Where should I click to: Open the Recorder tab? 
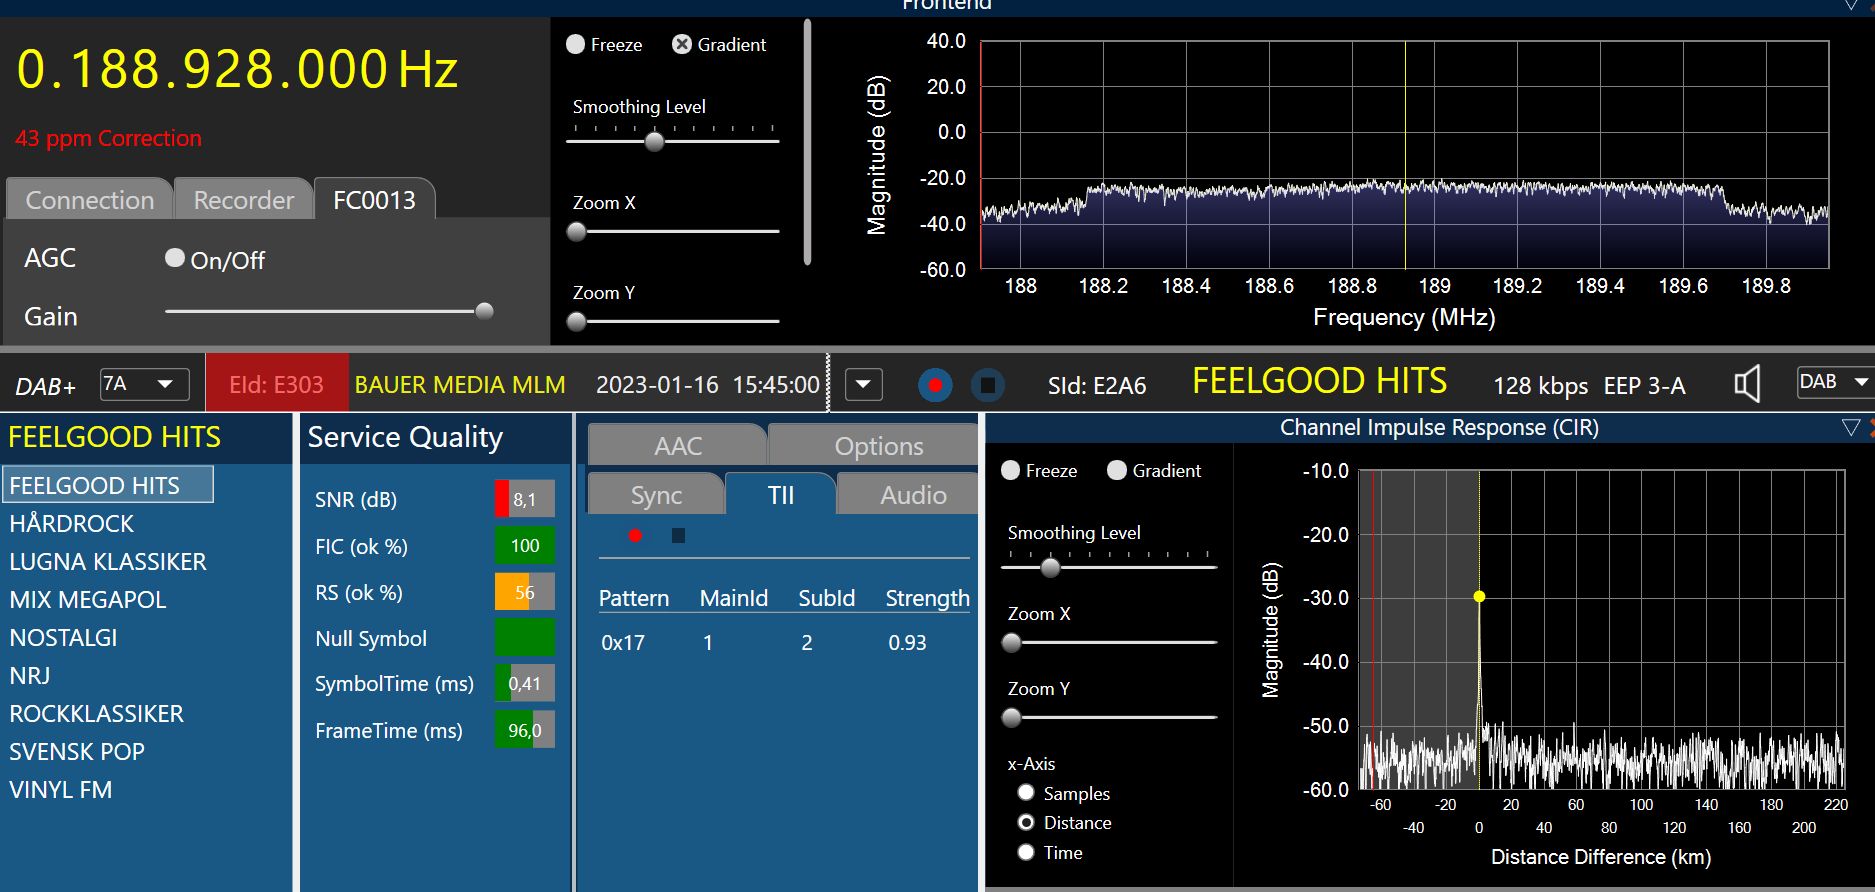[x=243, y=200]
